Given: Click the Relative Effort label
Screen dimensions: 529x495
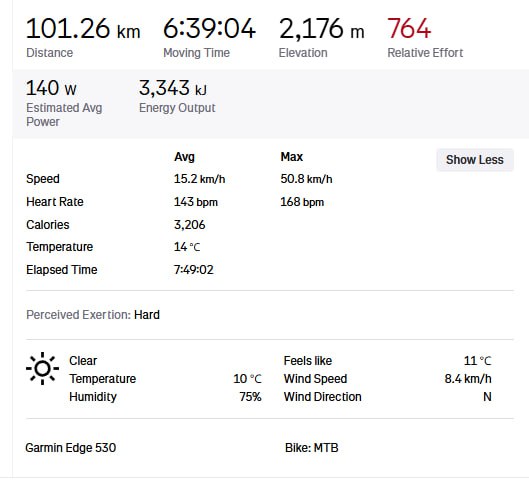Looking at the screenshot, I should pyautogui.click(x=425, y=53).
